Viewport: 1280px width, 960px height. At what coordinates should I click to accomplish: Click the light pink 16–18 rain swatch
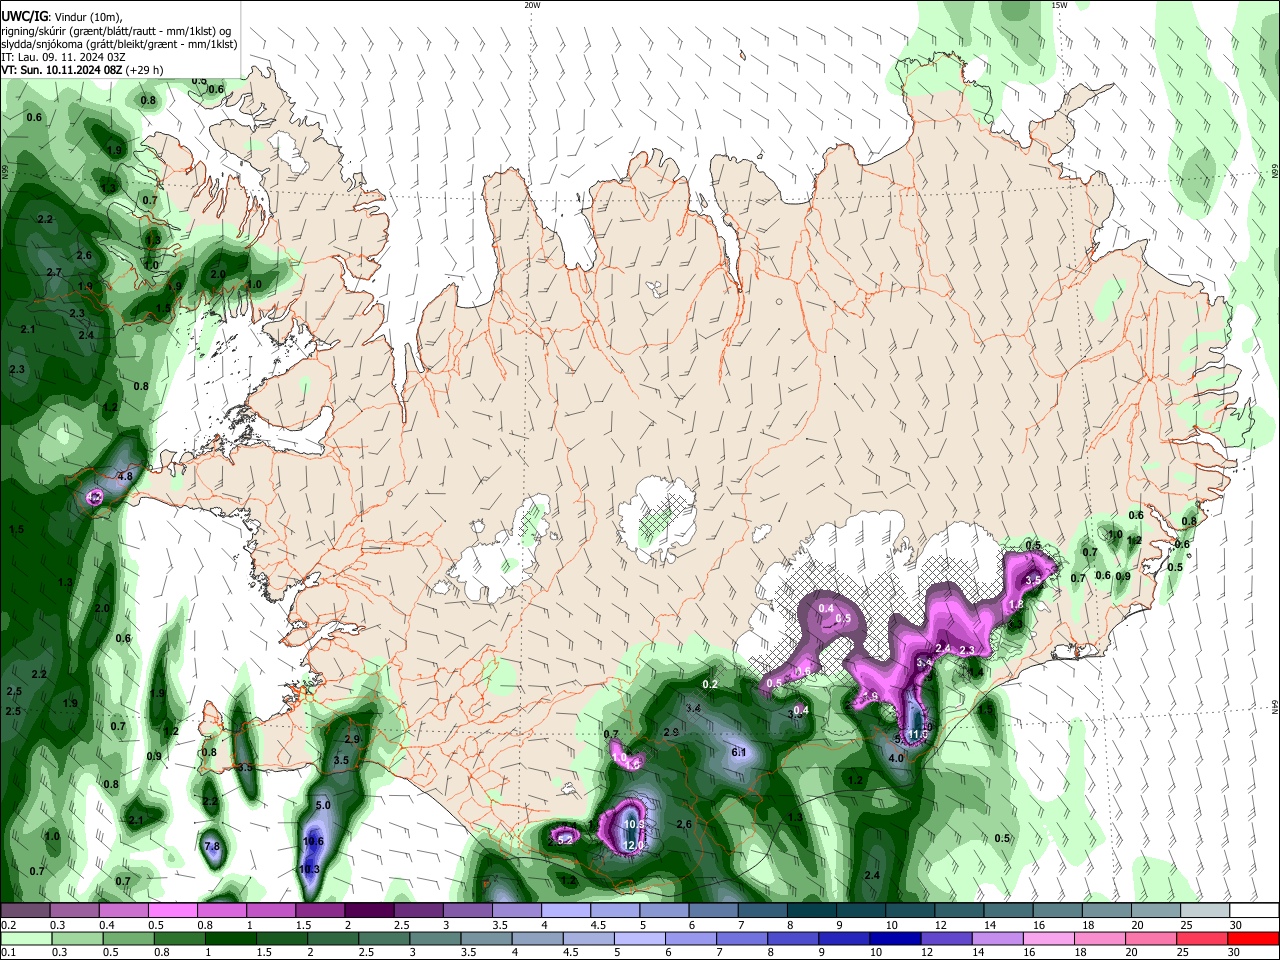[1047, 938]
